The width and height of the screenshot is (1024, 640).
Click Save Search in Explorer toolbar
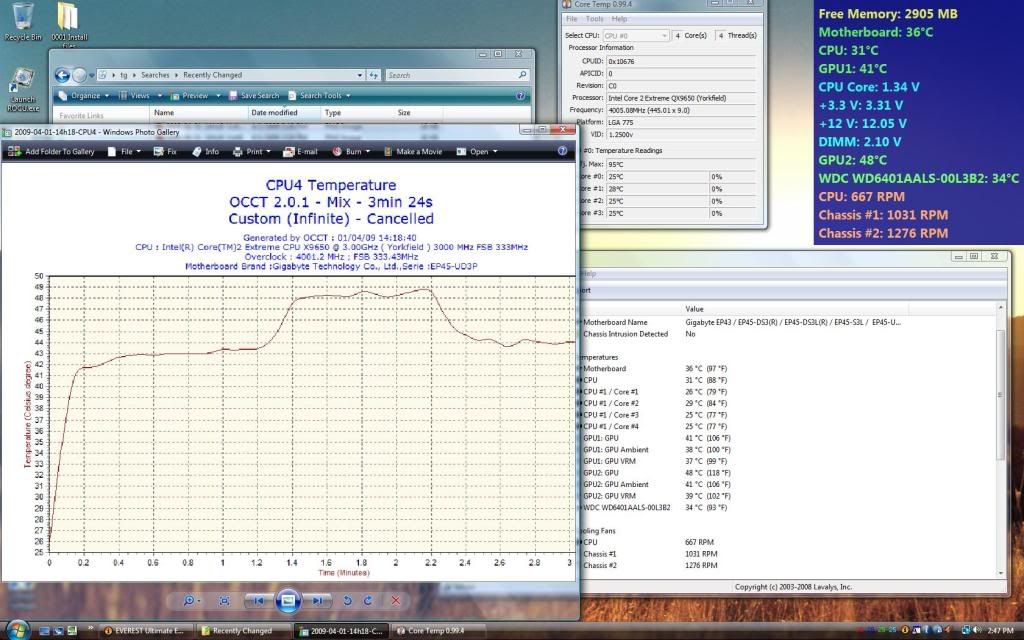(x=253, y=95)
